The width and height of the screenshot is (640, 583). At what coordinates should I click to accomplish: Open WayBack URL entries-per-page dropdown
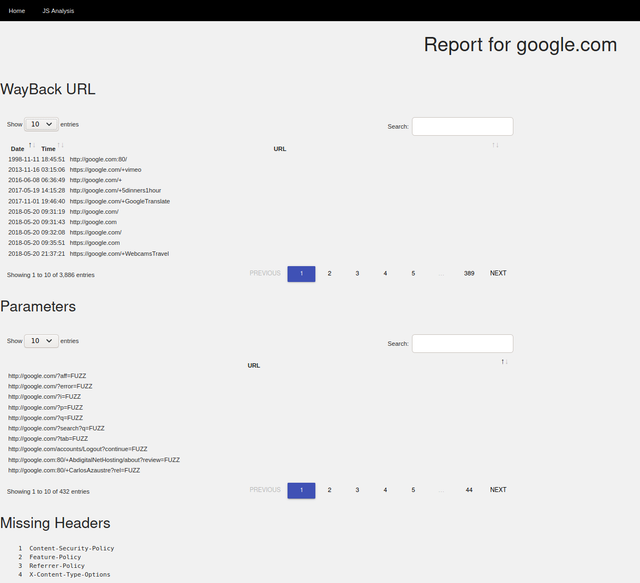pyautogui.click(x=41, y=124)
